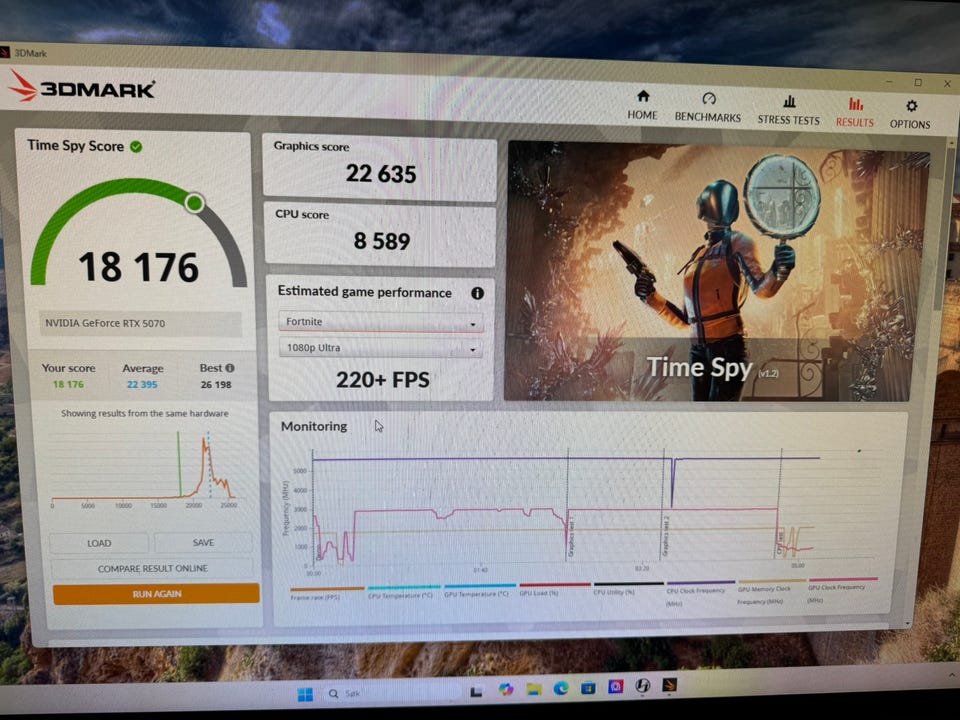This screenshot has width=960, height=720.
Task: Click the Time Spy score gauge knob
Action: tap(195, 203)
